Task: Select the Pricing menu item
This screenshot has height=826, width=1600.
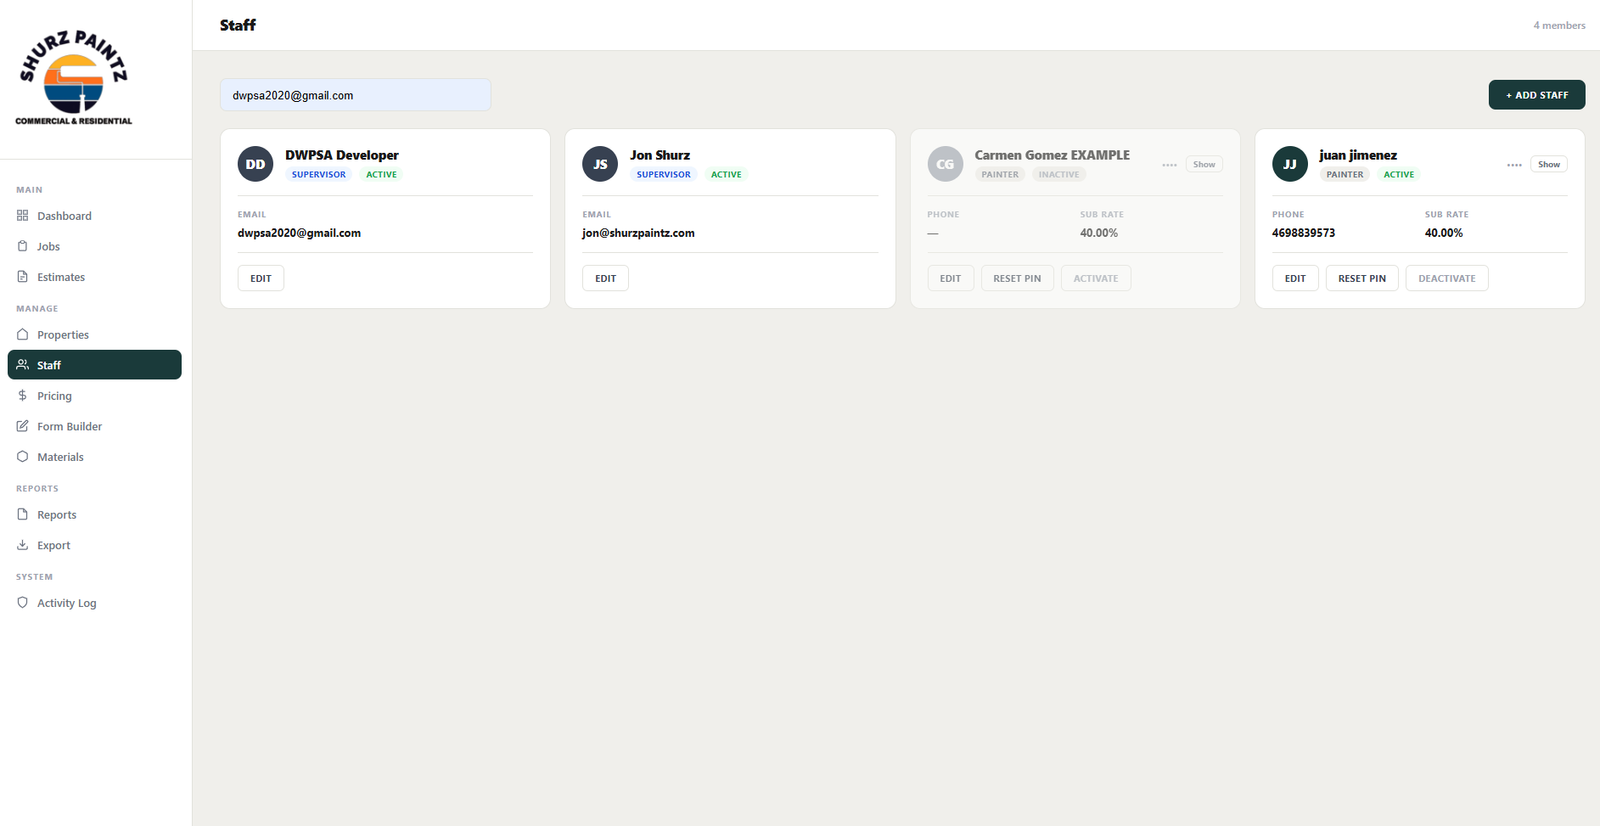Action: (94, 396)
